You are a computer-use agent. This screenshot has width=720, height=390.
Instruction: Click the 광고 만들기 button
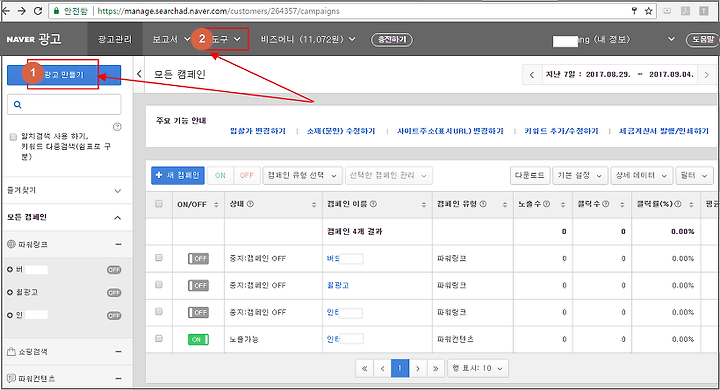64,75
